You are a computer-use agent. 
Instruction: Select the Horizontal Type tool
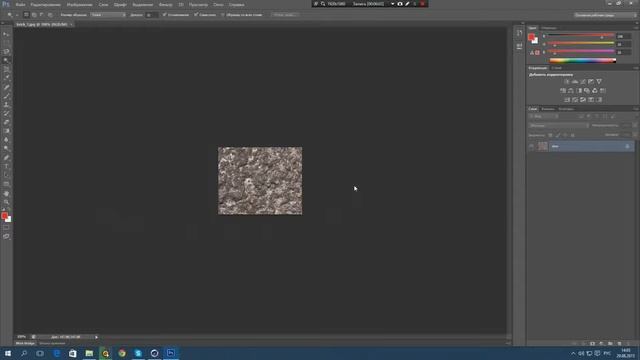coord(6,167)
